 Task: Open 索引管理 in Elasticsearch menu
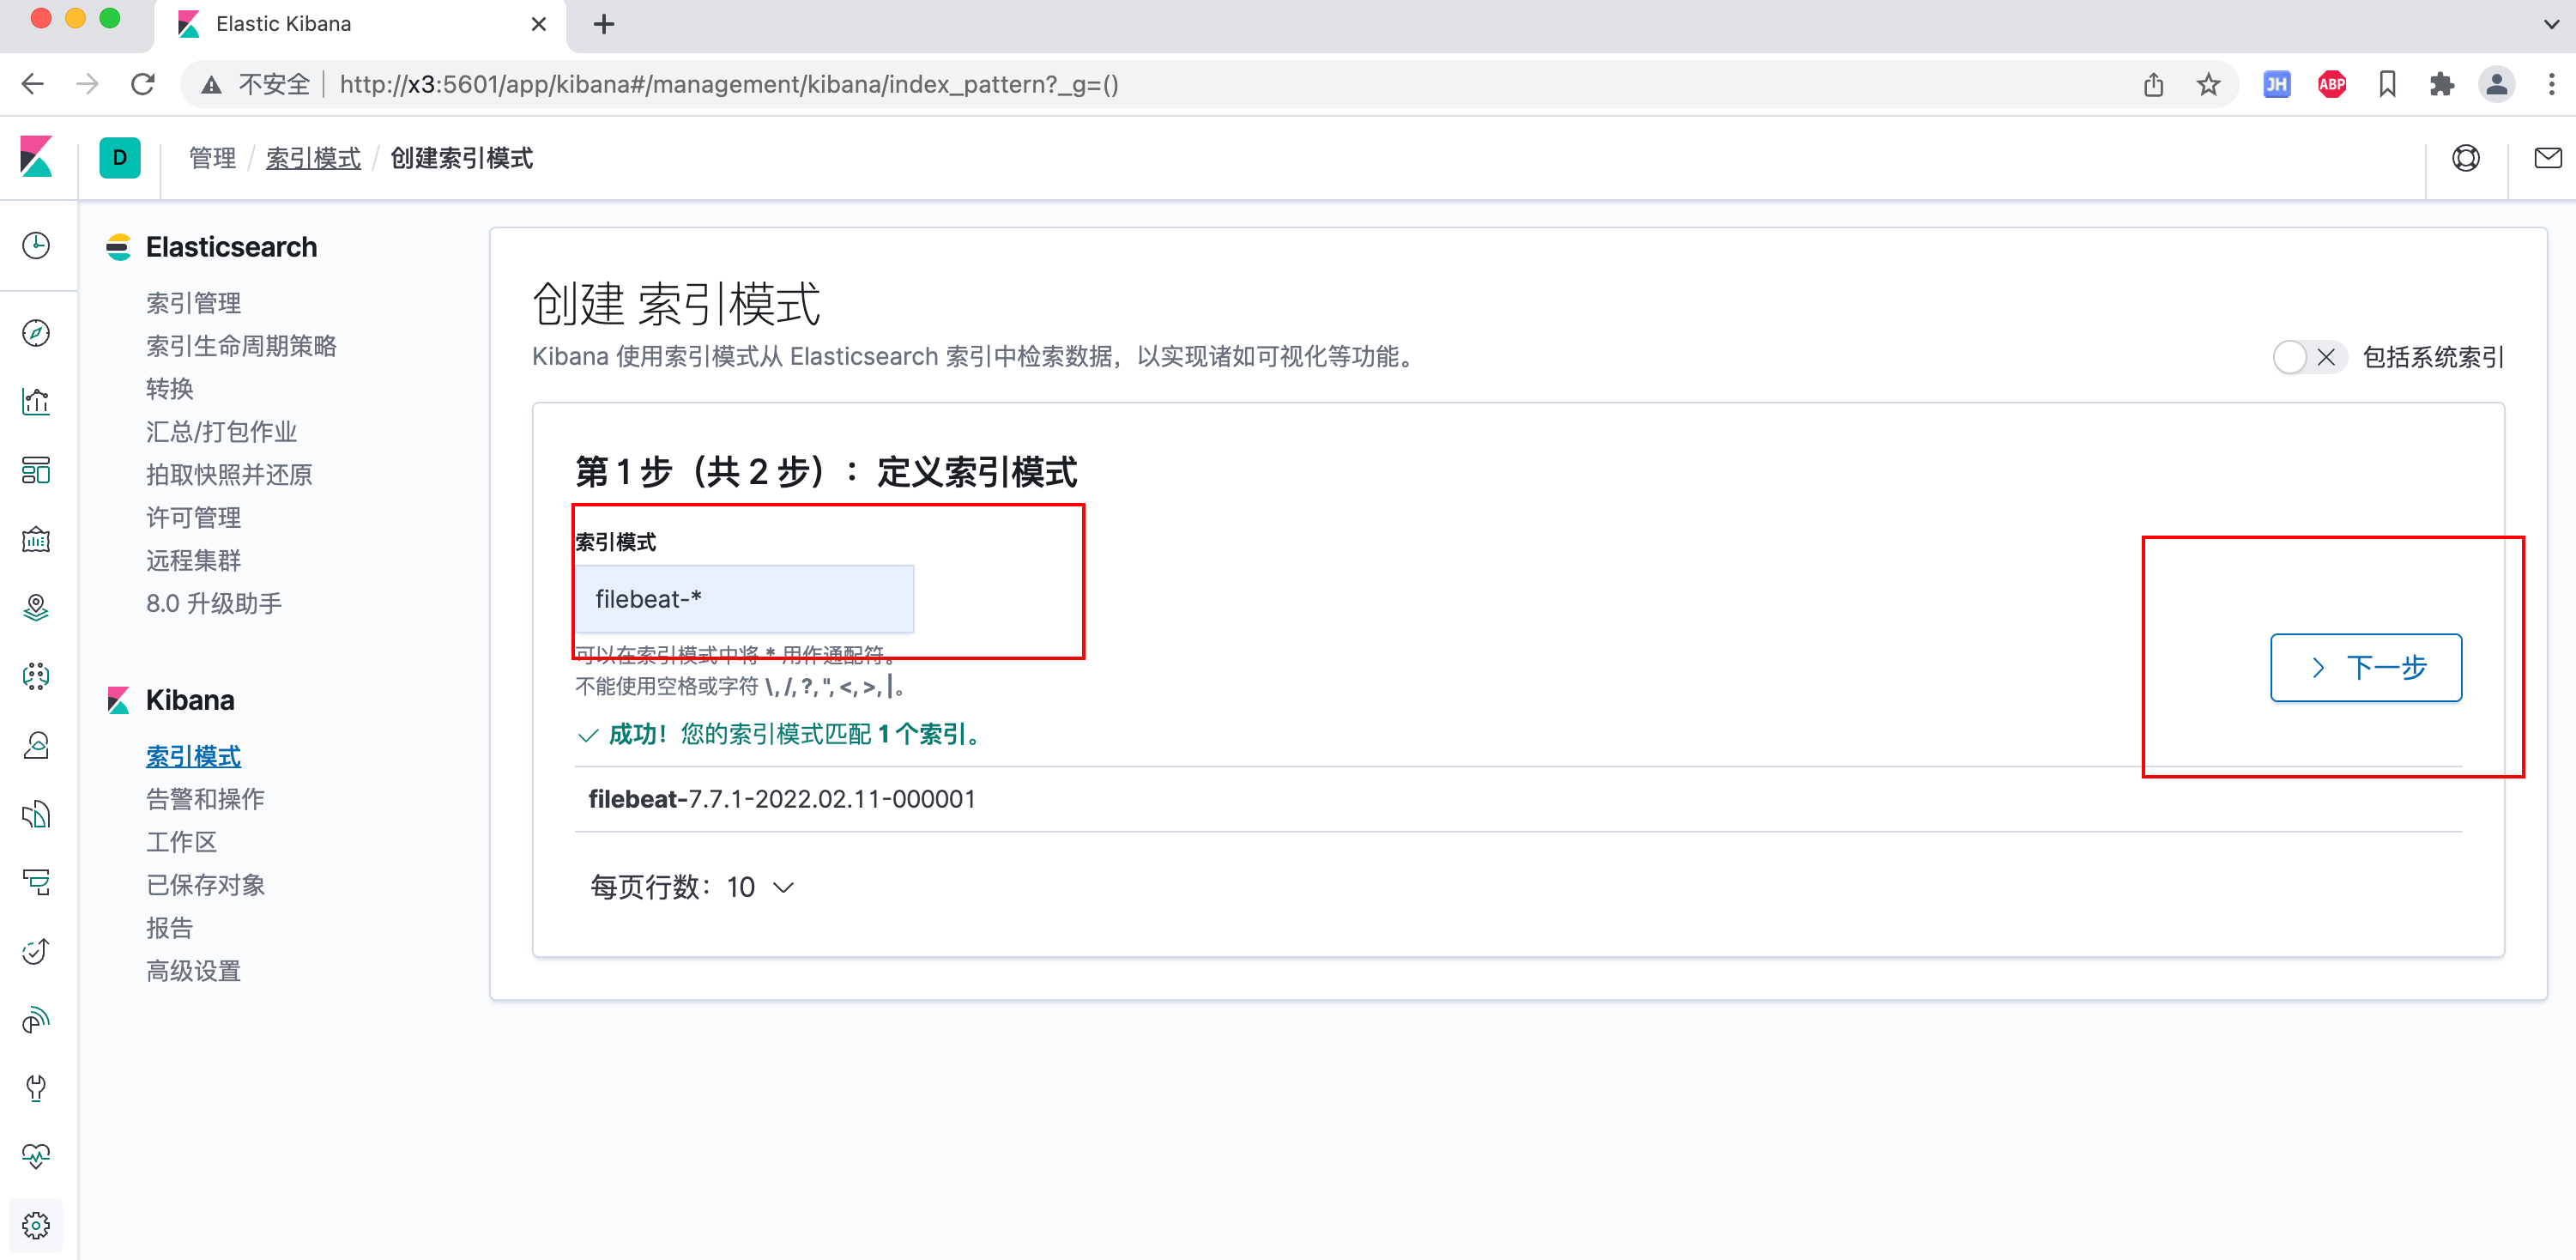click(x=193, y=303)
